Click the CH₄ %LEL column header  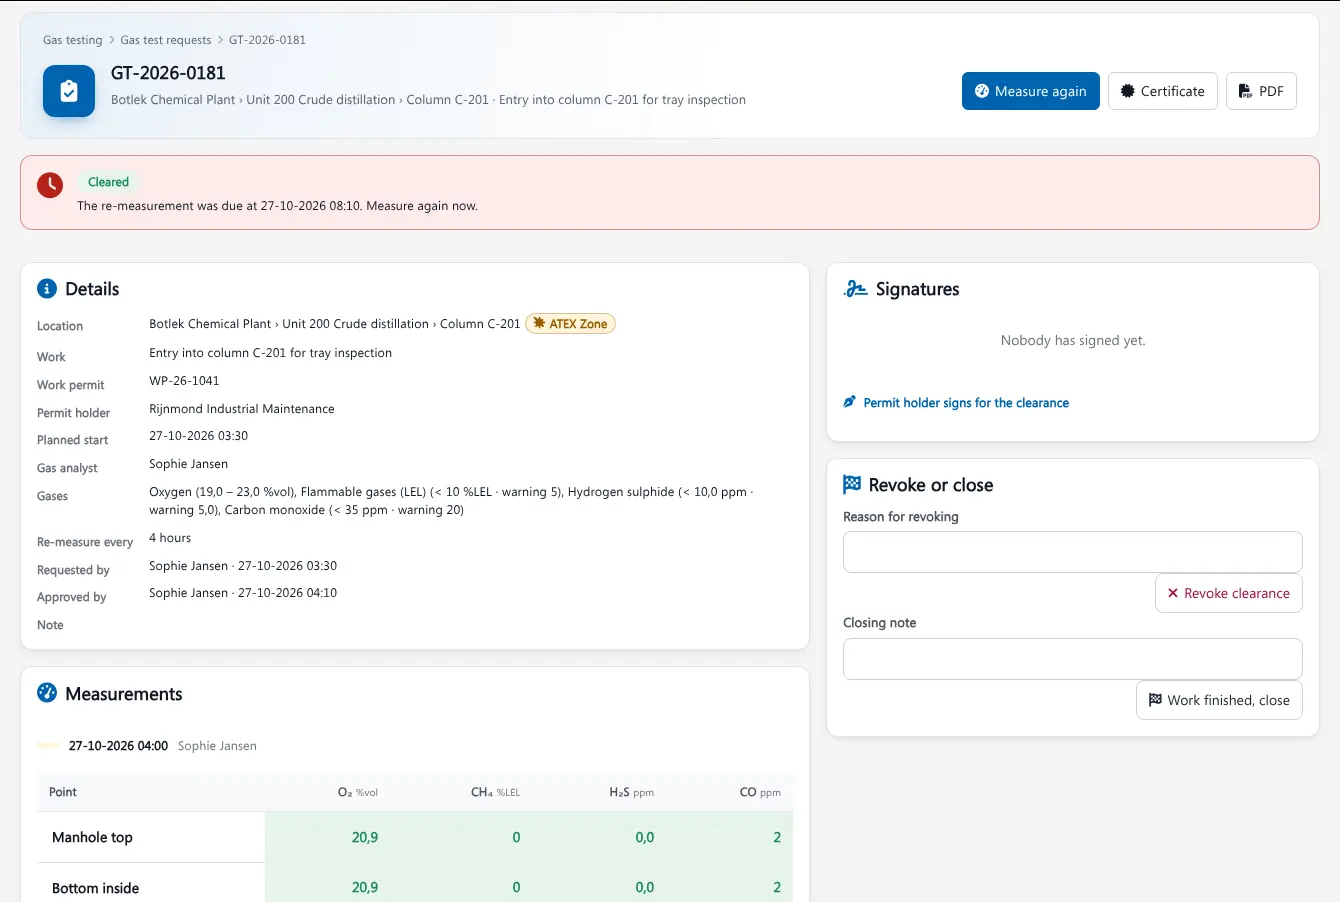(495, 792)
